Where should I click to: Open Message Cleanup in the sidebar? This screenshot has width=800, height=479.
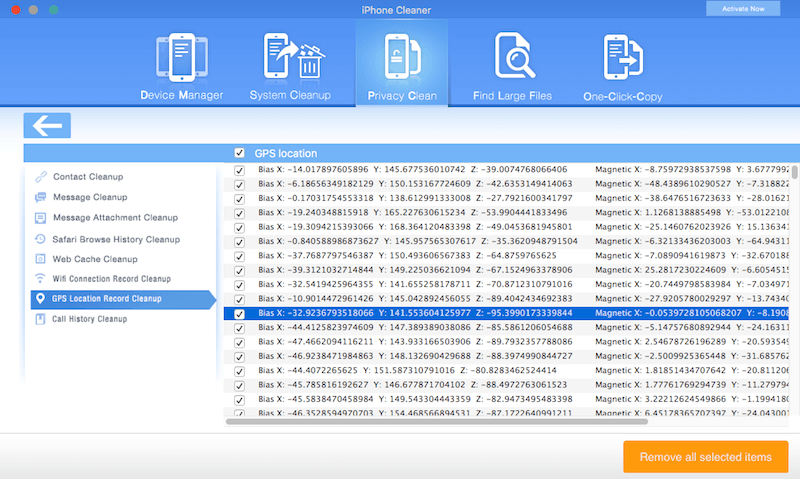click(90, 197)
